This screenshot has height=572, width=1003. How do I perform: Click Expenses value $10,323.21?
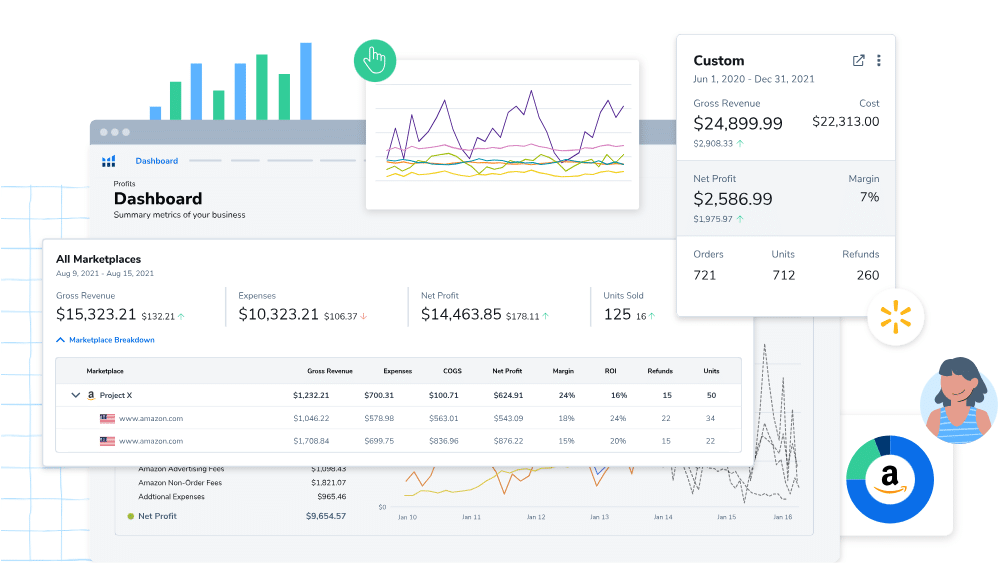click(278, 314)
